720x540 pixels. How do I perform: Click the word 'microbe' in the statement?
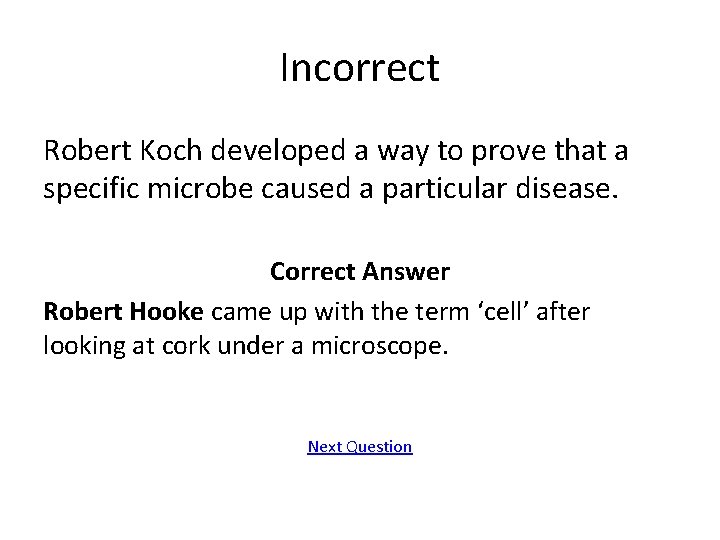(x=200, y=189)
